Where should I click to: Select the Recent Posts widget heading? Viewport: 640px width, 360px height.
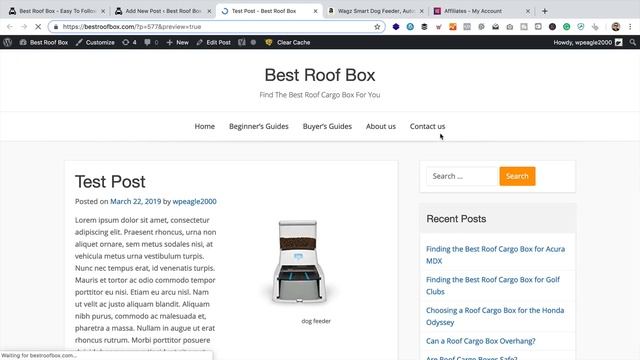click(456, 219)
